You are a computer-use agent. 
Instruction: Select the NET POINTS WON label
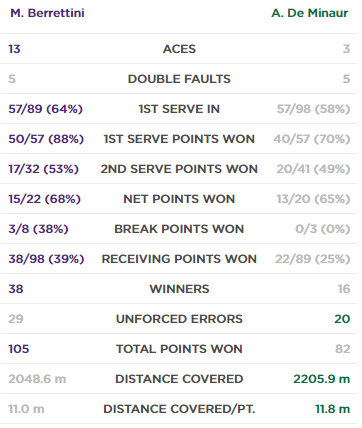pos(179,199)
